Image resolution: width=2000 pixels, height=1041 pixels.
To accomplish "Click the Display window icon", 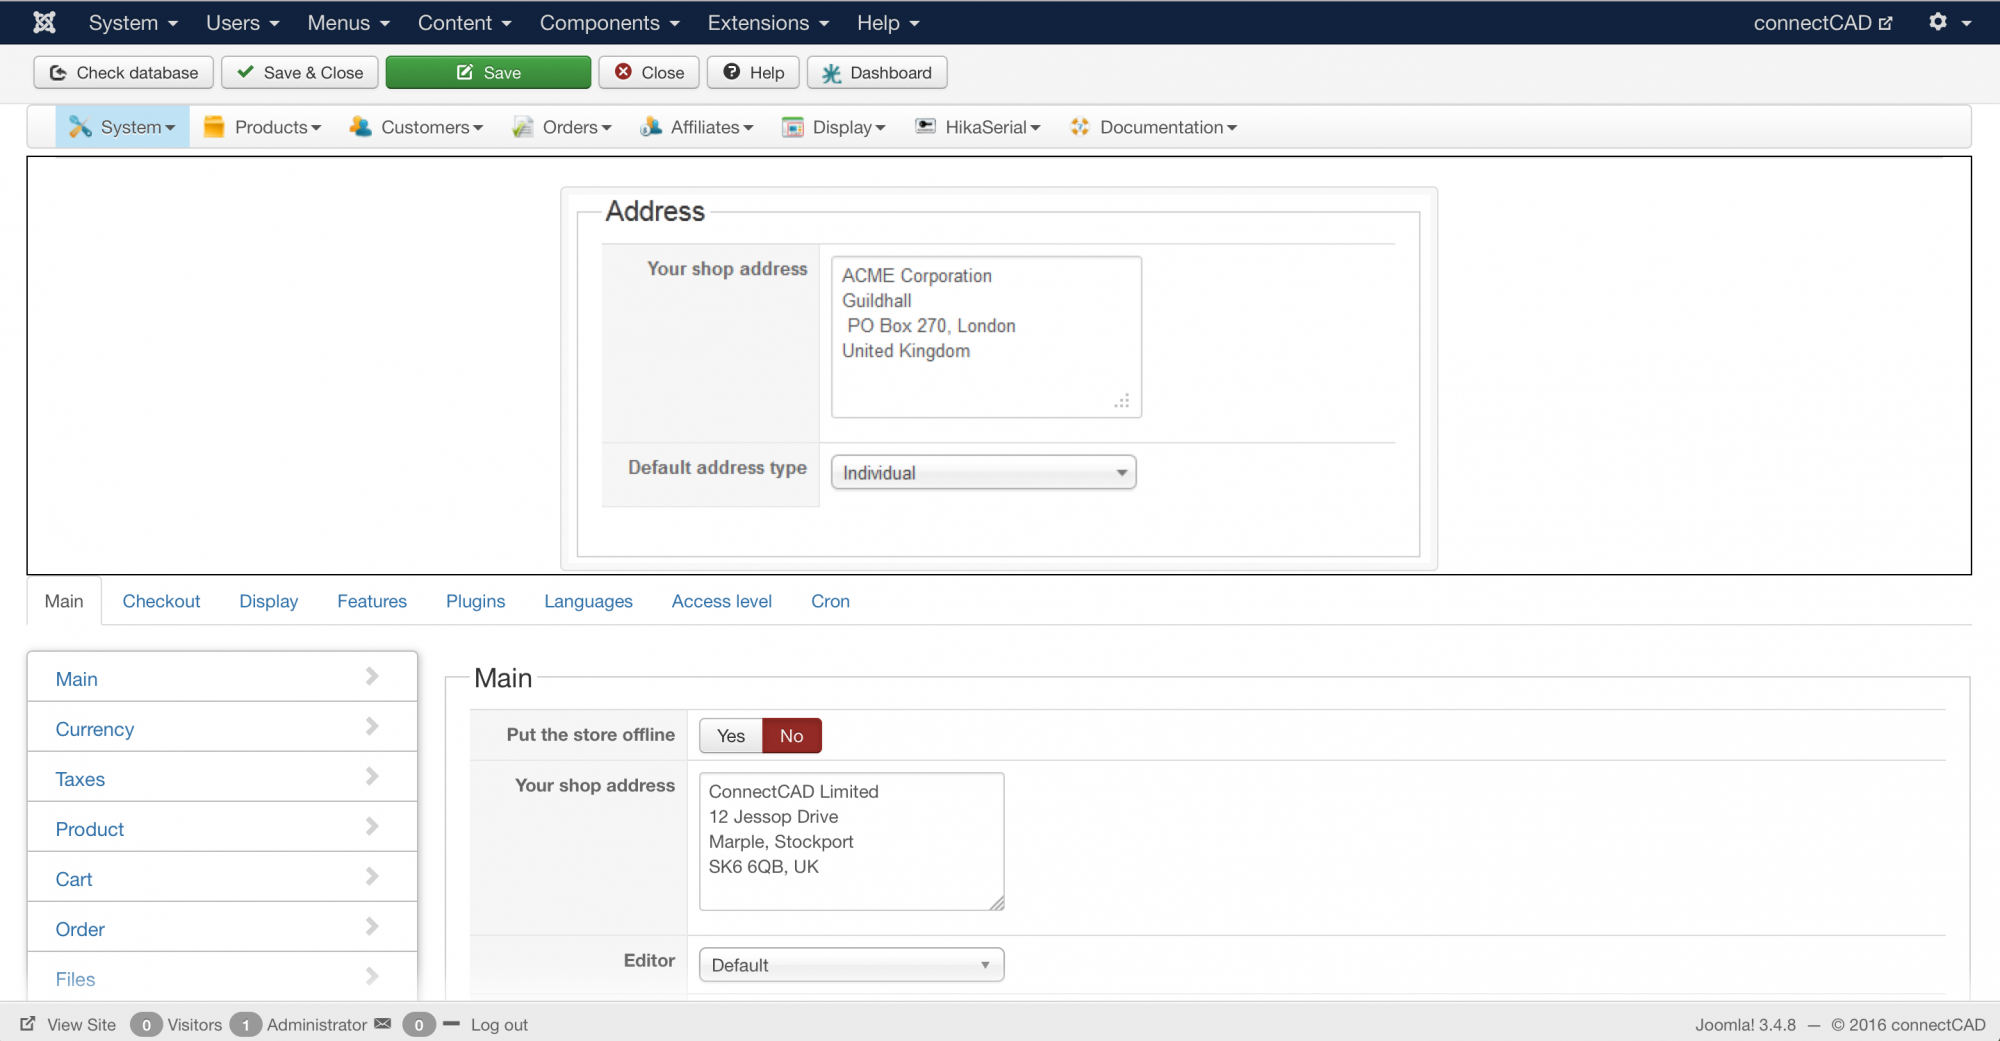I will [x=793, y=127].
